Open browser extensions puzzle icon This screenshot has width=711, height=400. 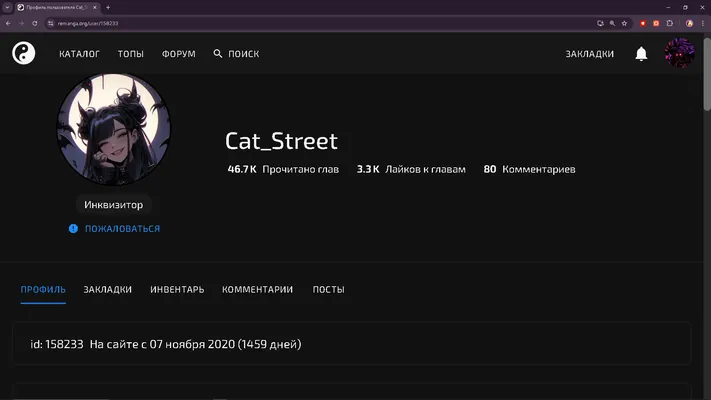[x=670, y=23]
